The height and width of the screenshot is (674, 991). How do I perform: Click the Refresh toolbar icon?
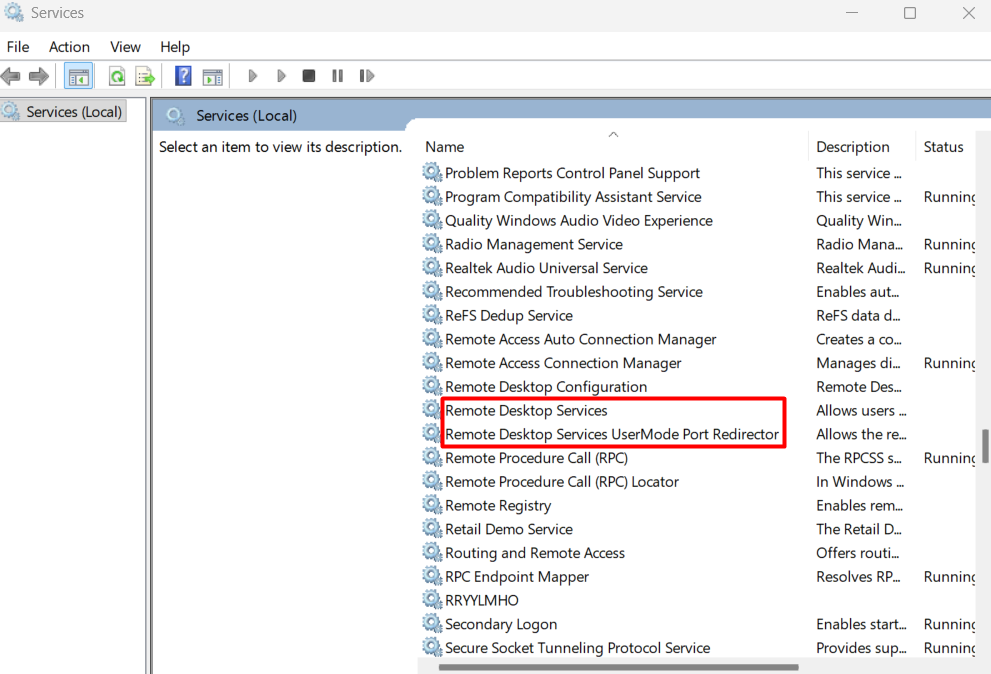coord(115,75)
